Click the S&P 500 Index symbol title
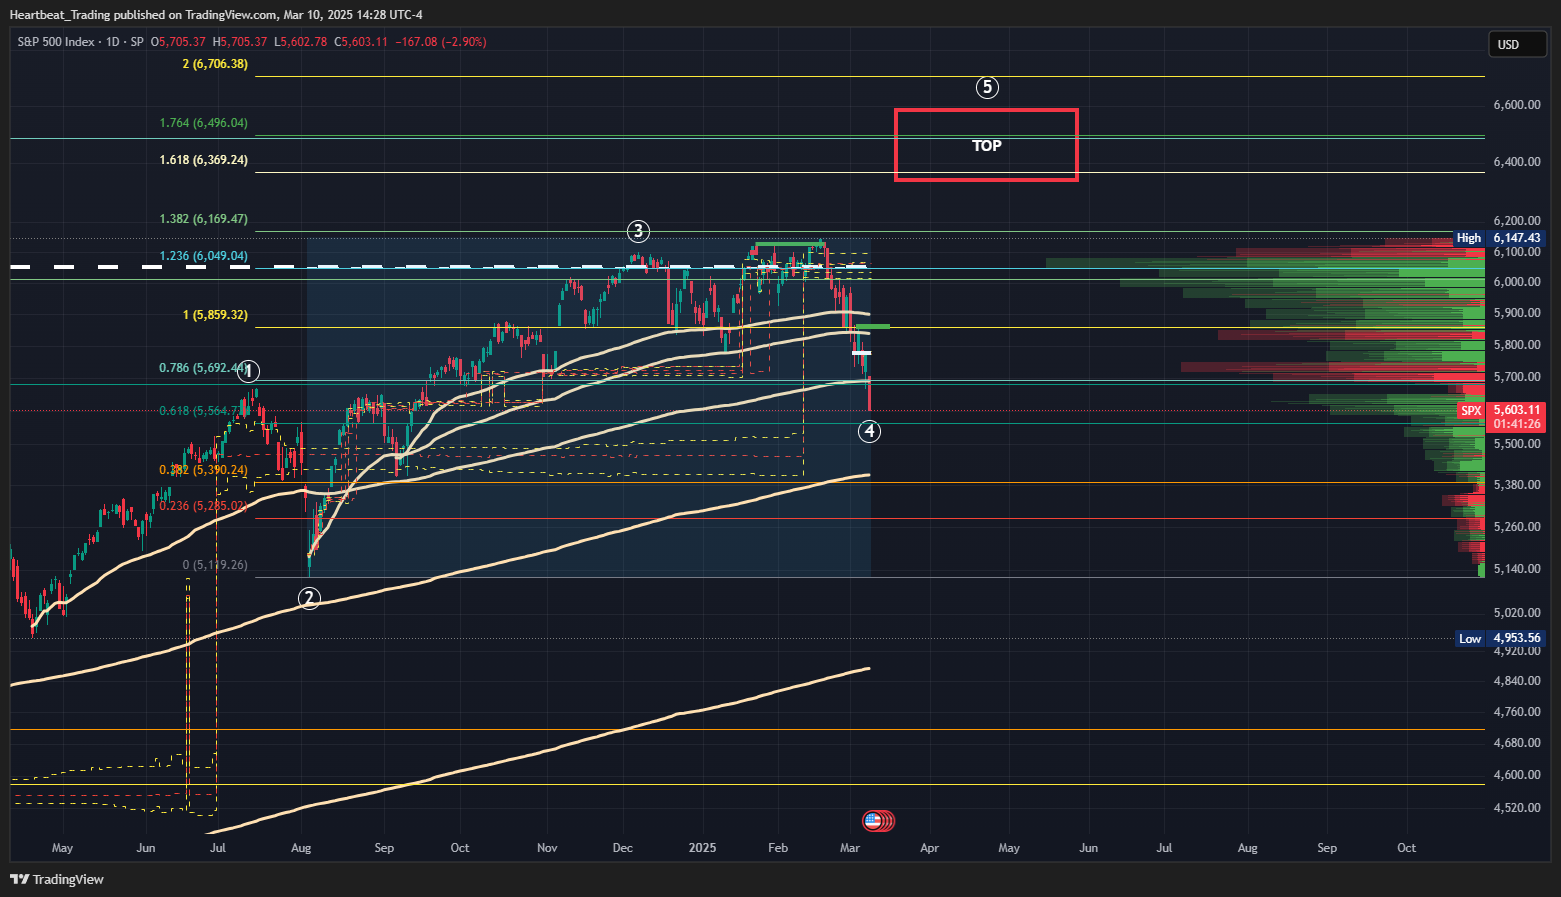 56,42
